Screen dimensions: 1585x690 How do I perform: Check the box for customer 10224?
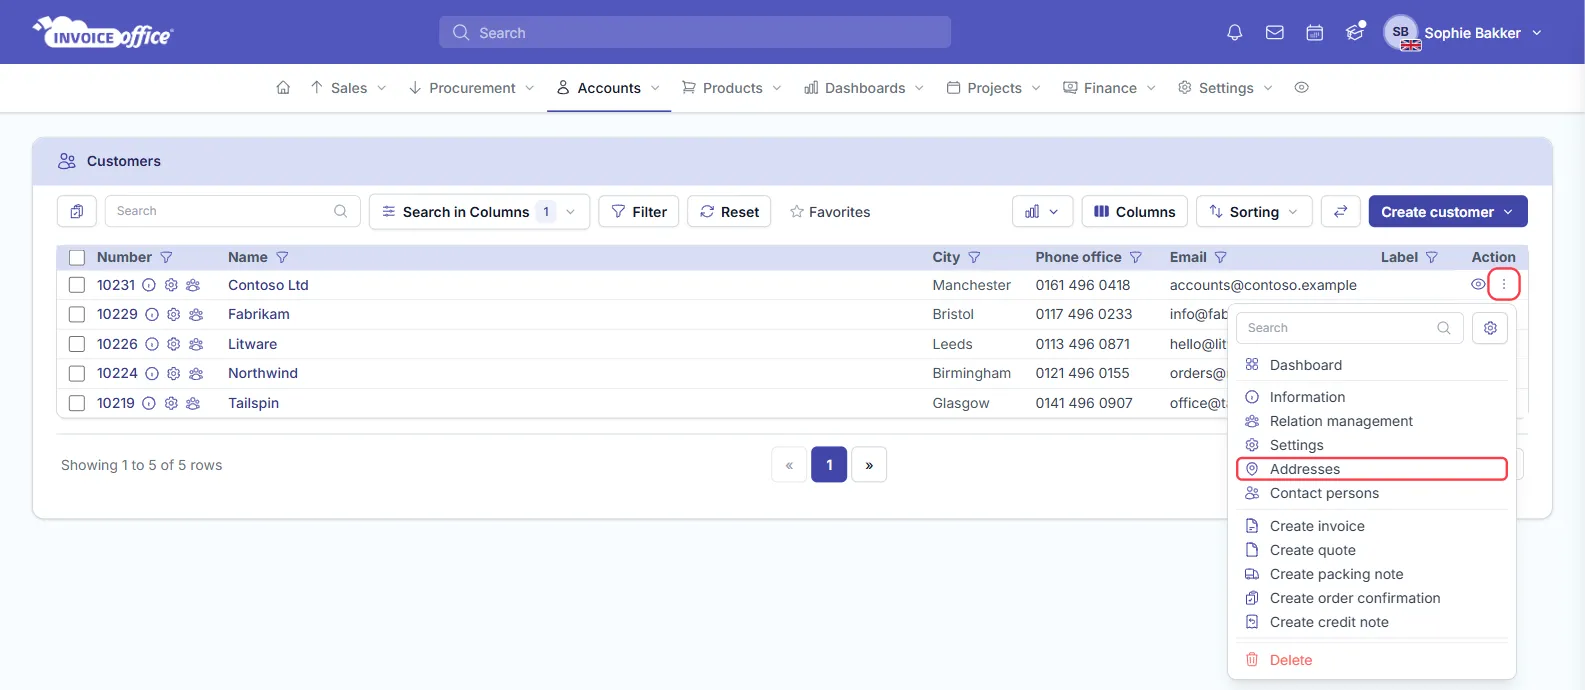[77, 373]
